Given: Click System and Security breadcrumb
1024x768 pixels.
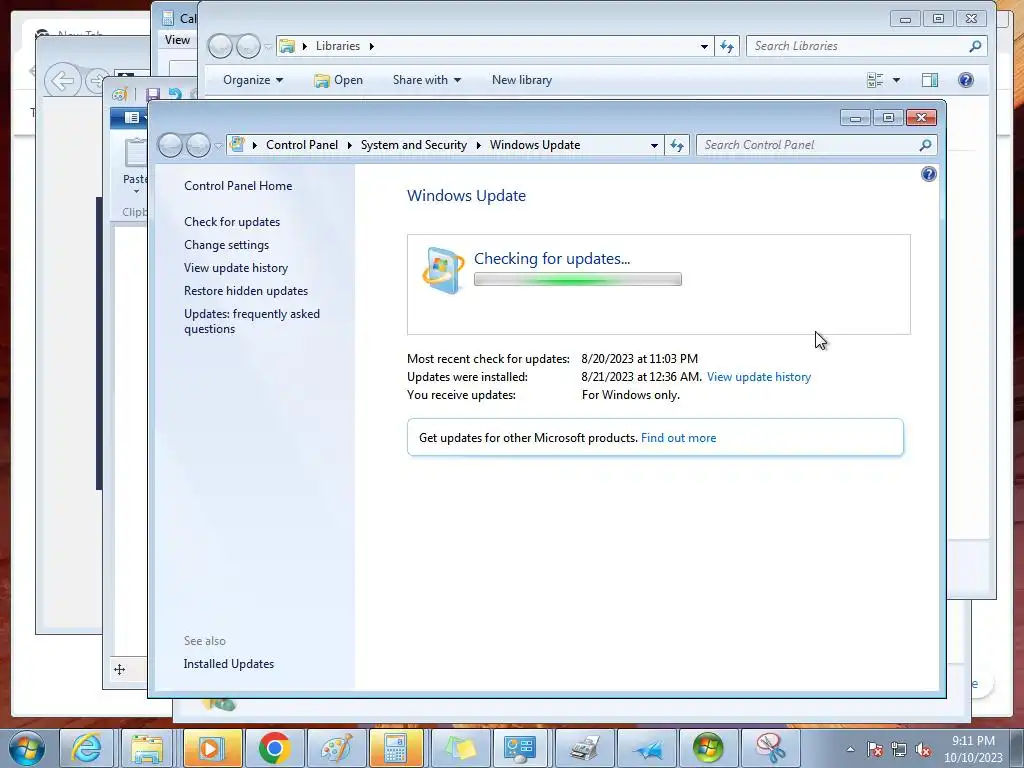Looking at the screenshot, I should tap(414, 145).
